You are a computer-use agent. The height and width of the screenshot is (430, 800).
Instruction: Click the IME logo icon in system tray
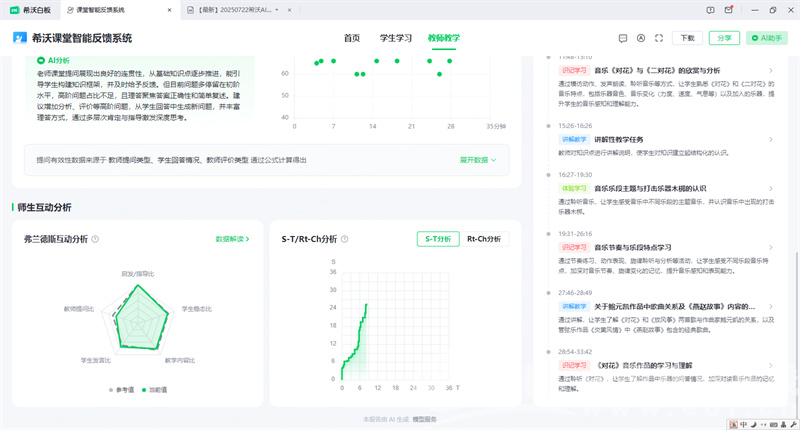(x=733, y=424)
